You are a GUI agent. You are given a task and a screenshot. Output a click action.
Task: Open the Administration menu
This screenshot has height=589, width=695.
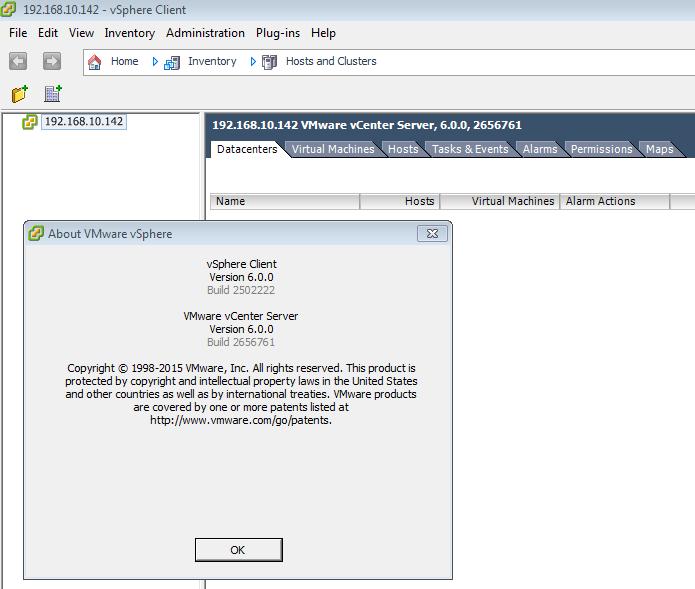tap(205, 33)
